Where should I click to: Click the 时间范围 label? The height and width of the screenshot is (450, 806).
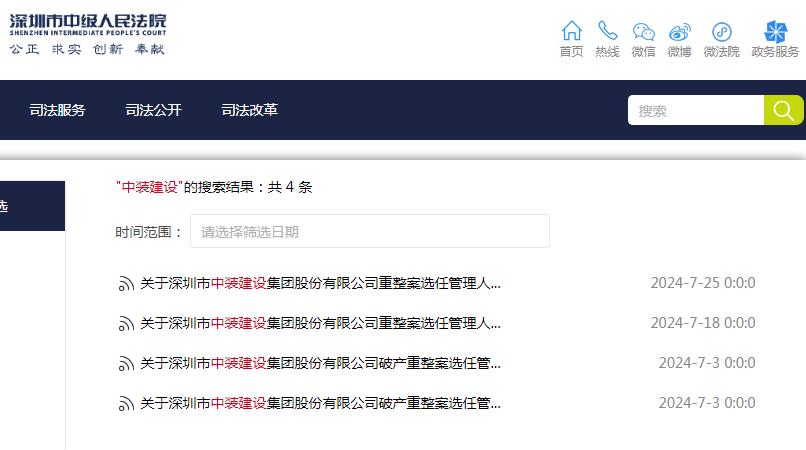tap(149, 232)
